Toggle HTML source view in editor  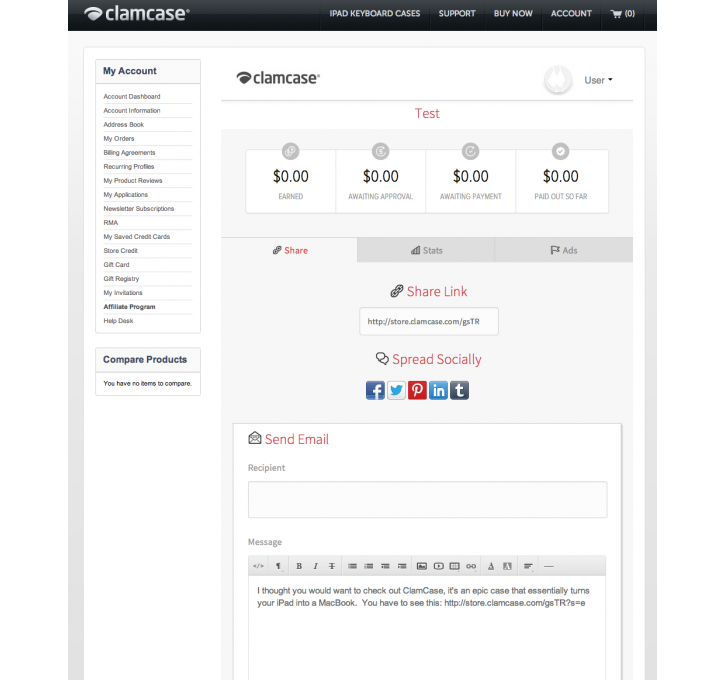click(258, 566)
